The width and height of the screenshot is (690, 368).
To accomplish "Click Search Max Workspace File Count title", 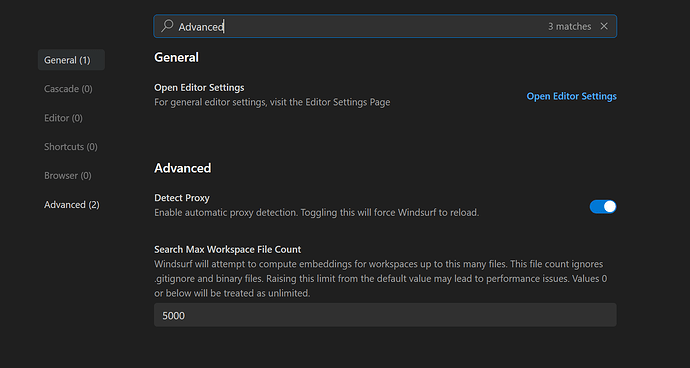I will coord(228,250).
